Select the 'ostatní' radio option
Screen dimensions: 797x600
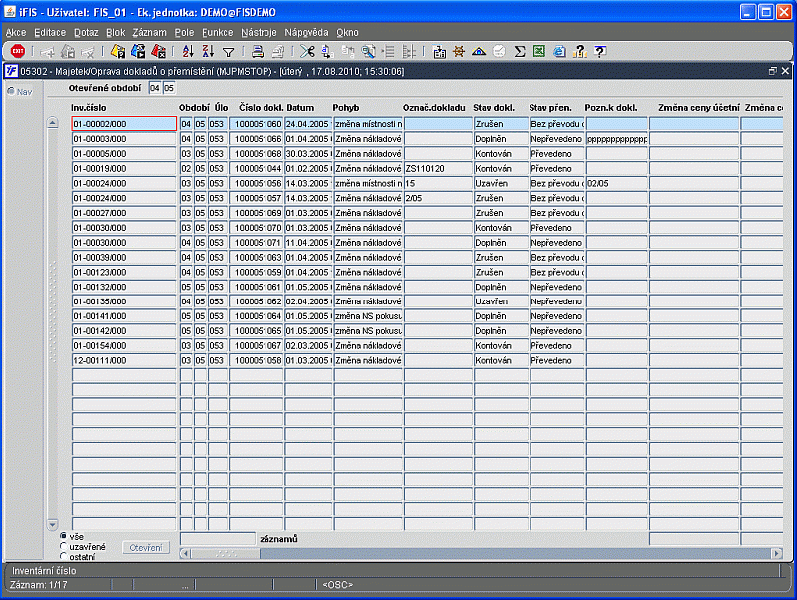[x=64, y=557]
